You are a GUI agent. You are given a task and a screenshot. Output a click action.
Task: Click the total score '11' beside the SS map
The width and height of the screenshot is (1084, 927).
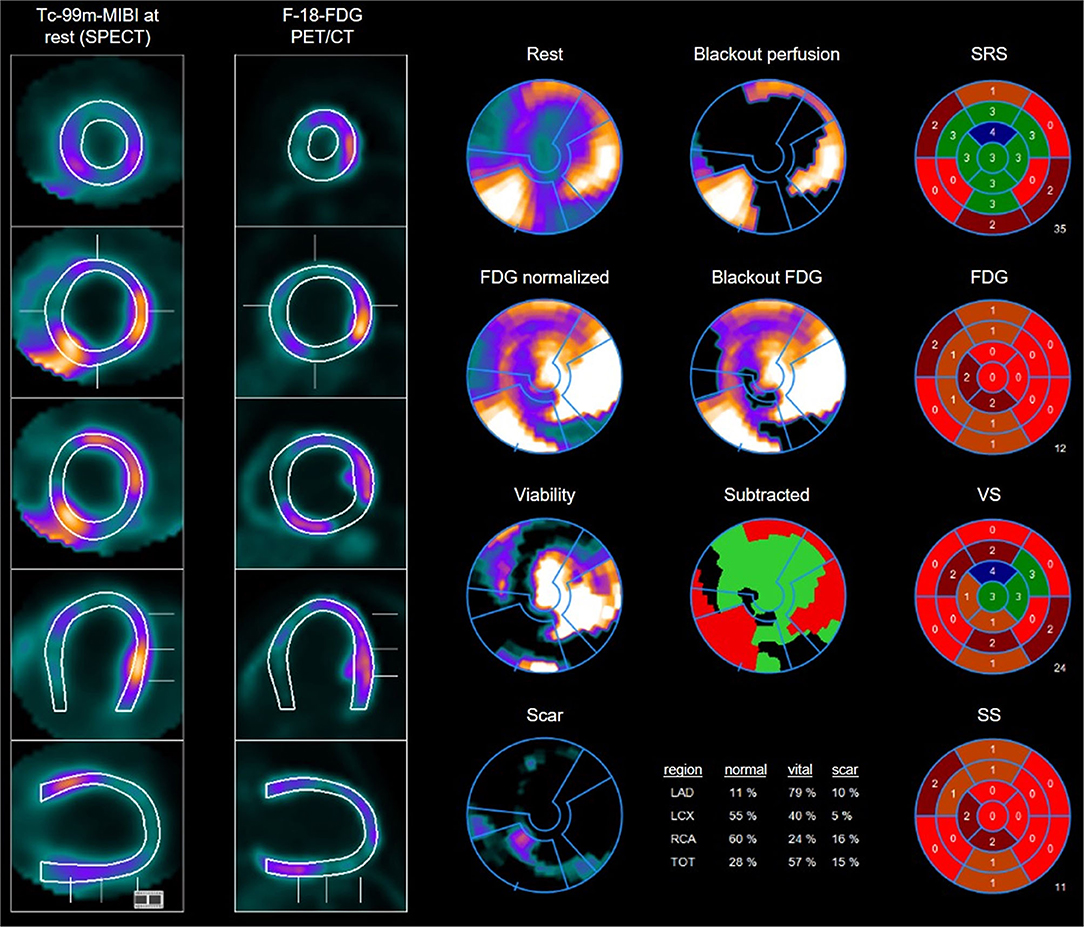[x=1060, y=887]
